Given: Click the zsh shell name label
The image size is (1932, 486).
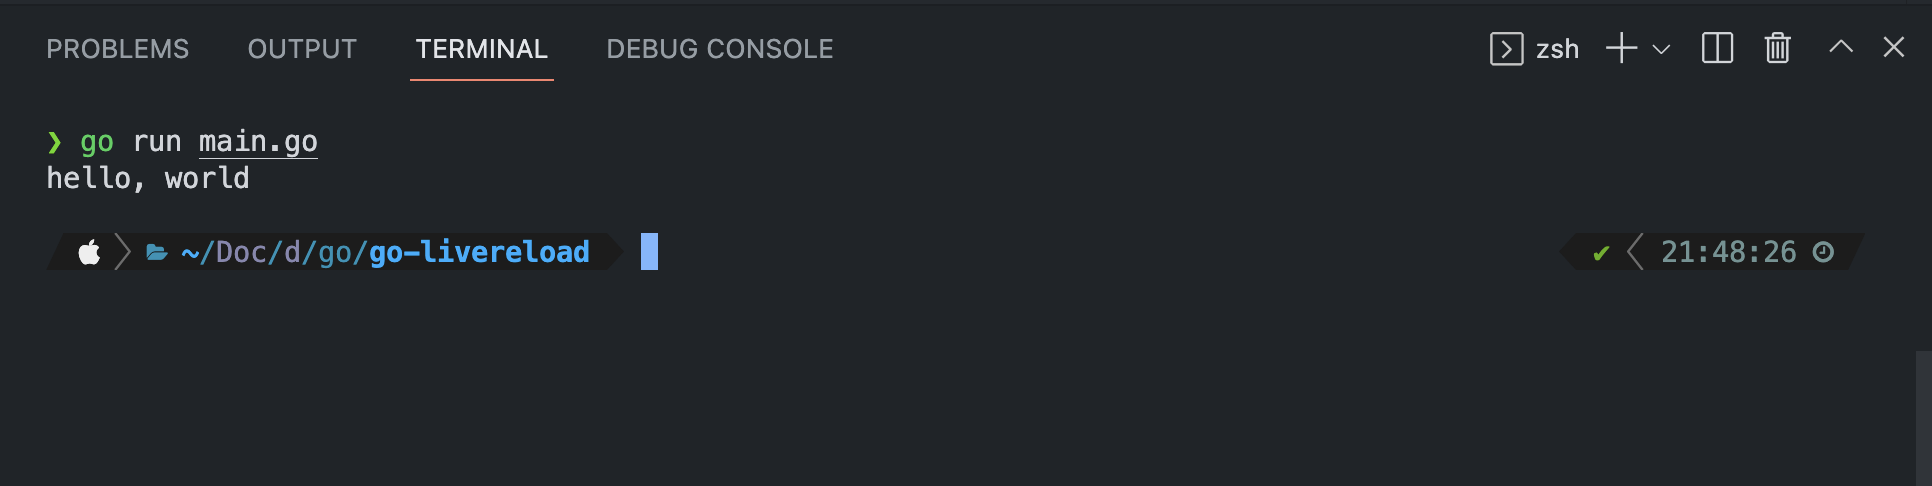Looking at the screenshot, I should [x=1557, y=49].
